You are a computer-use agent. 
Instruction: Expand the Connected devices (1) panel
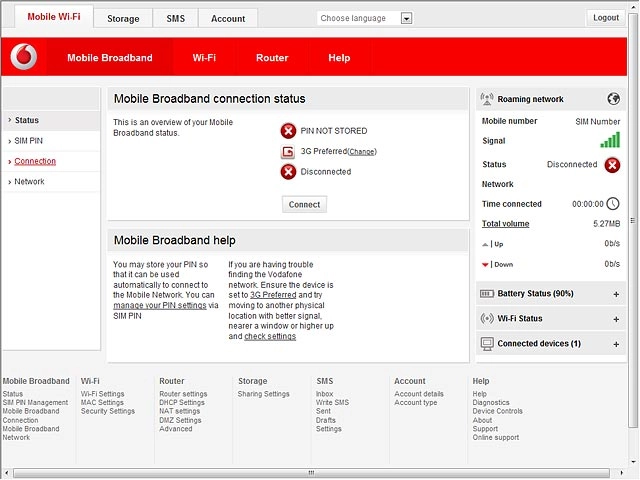point(616,344)
